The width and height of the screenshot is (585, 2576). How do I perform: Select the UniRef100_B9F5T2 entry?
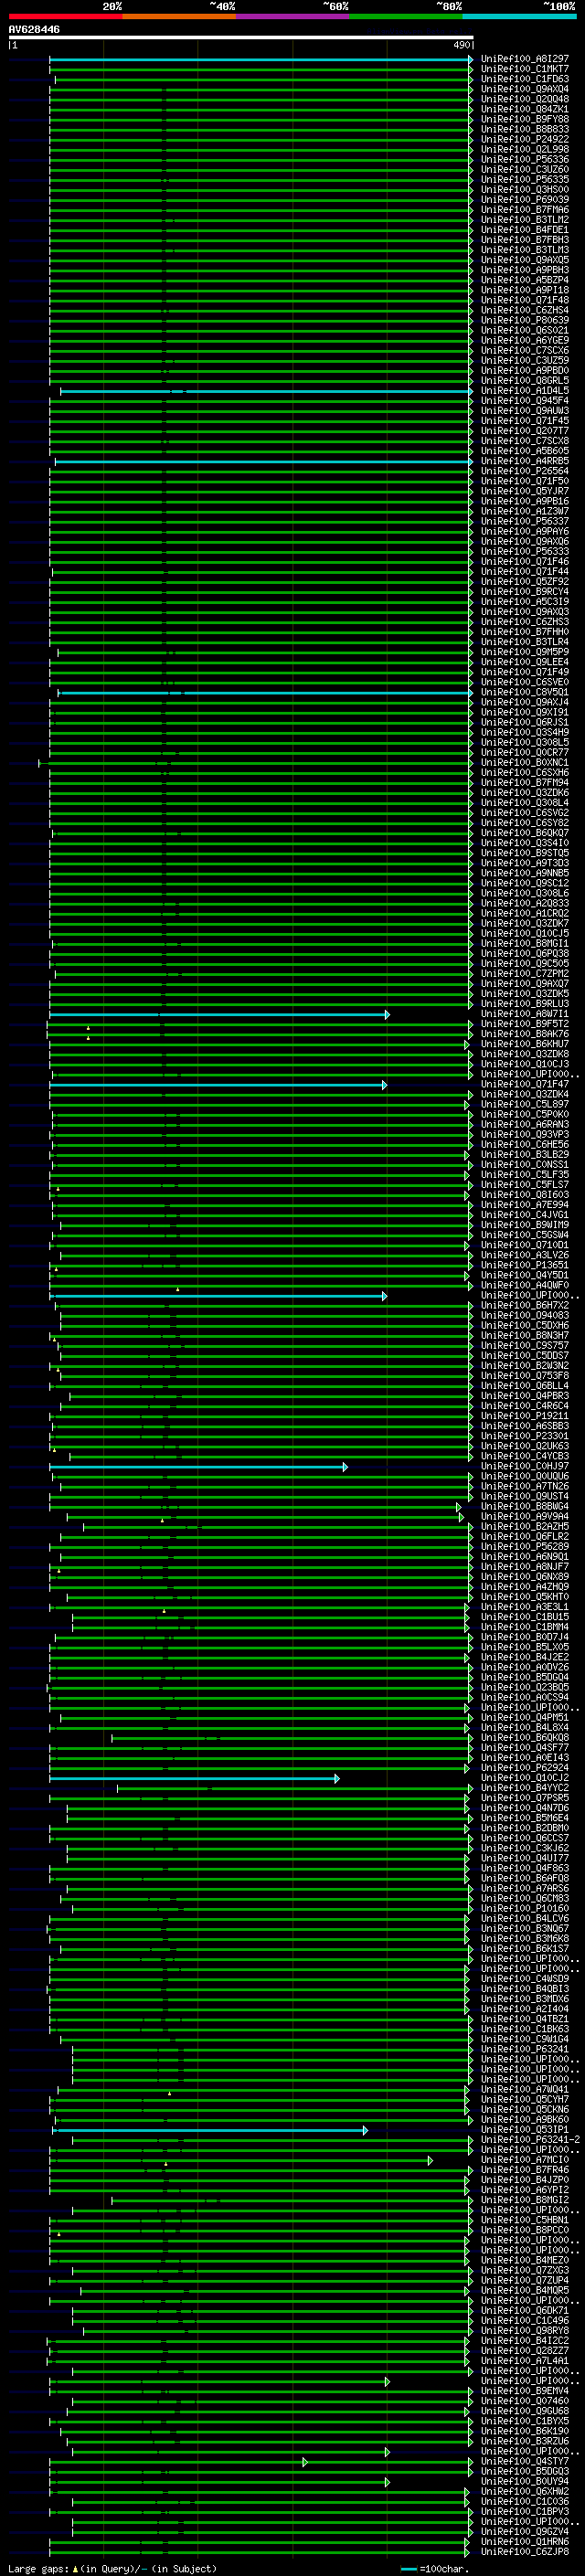tap(524, 1023)
